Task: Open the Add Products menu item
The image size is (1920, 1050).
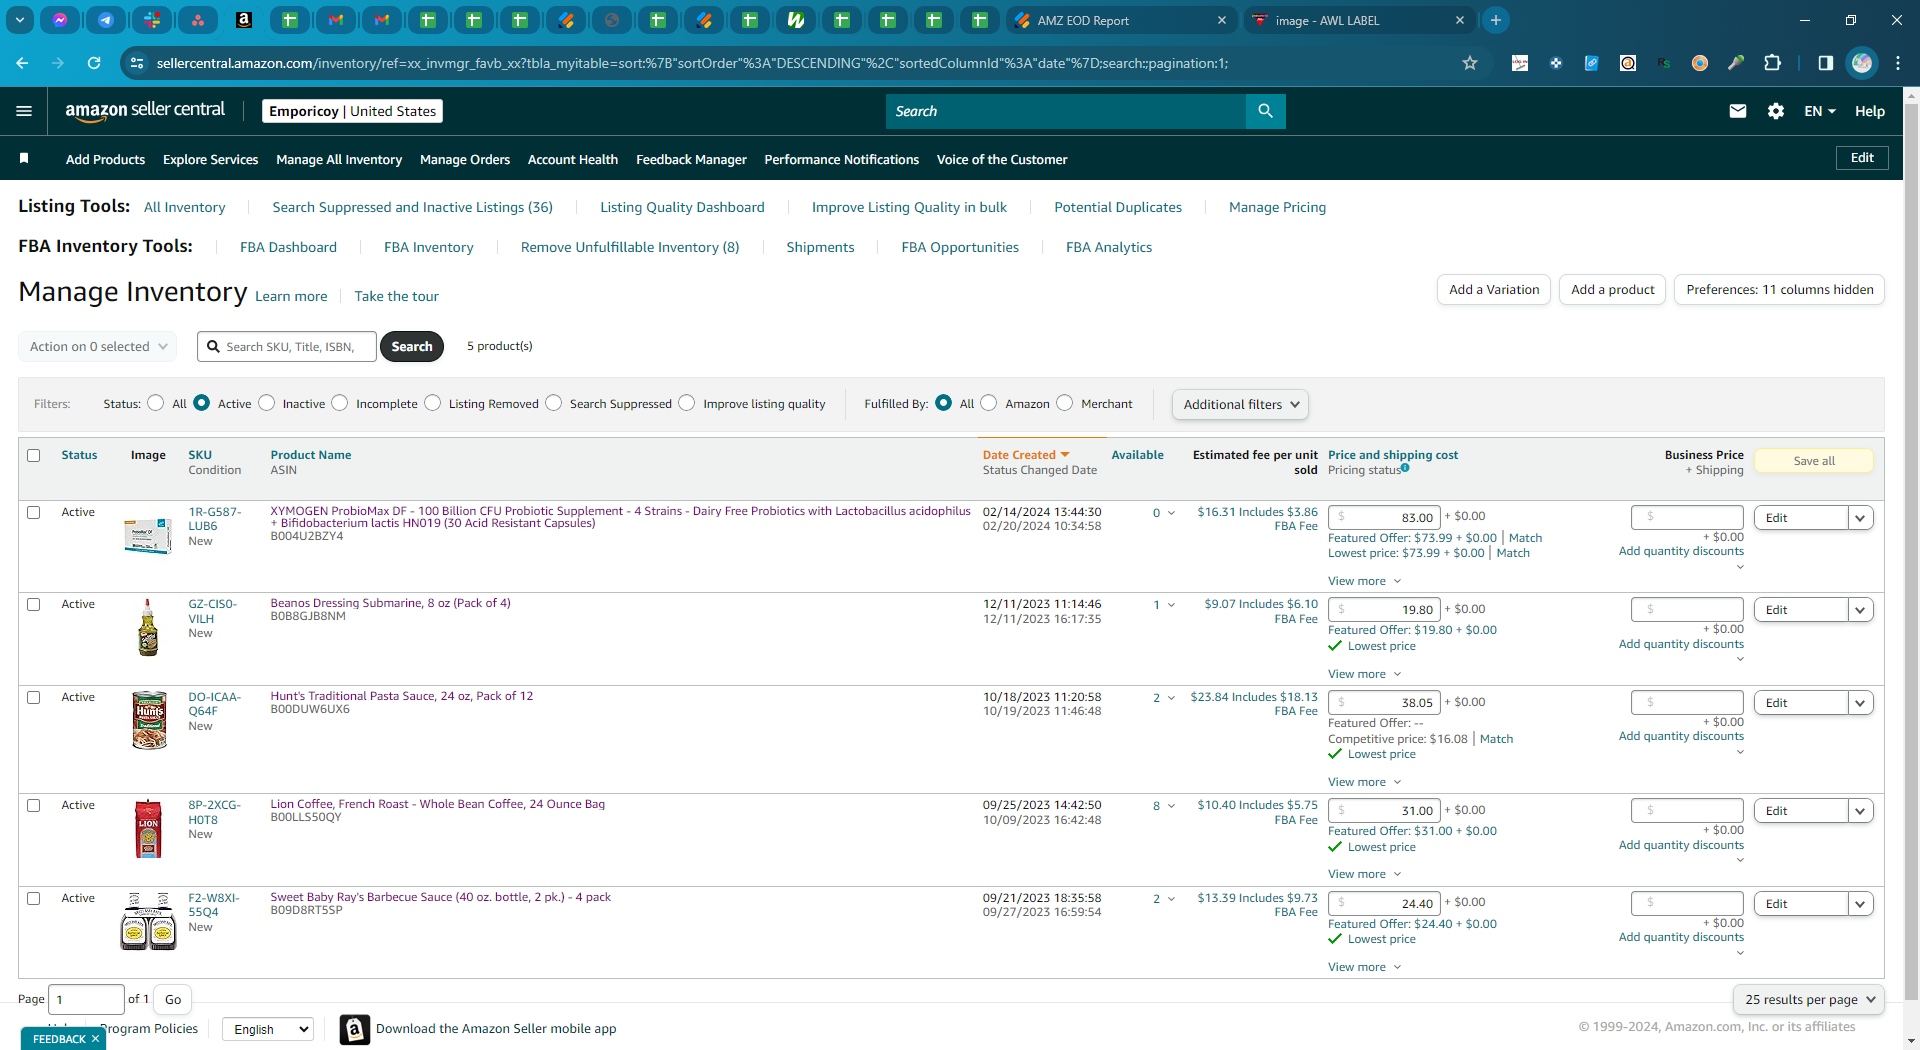Action: 105,159
